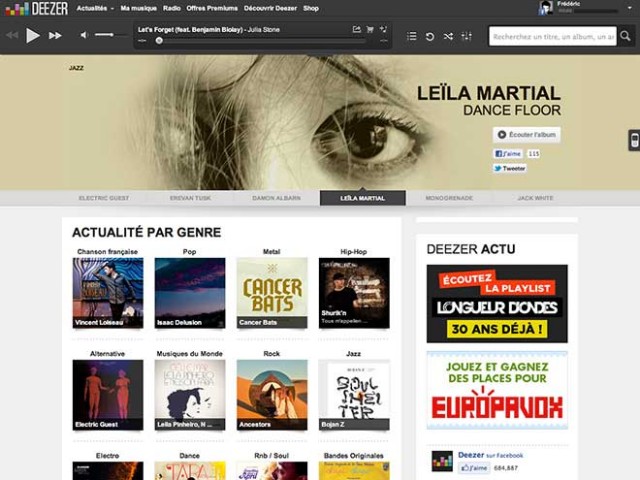Open the Europavox contest banner

(x=497, y=390)
